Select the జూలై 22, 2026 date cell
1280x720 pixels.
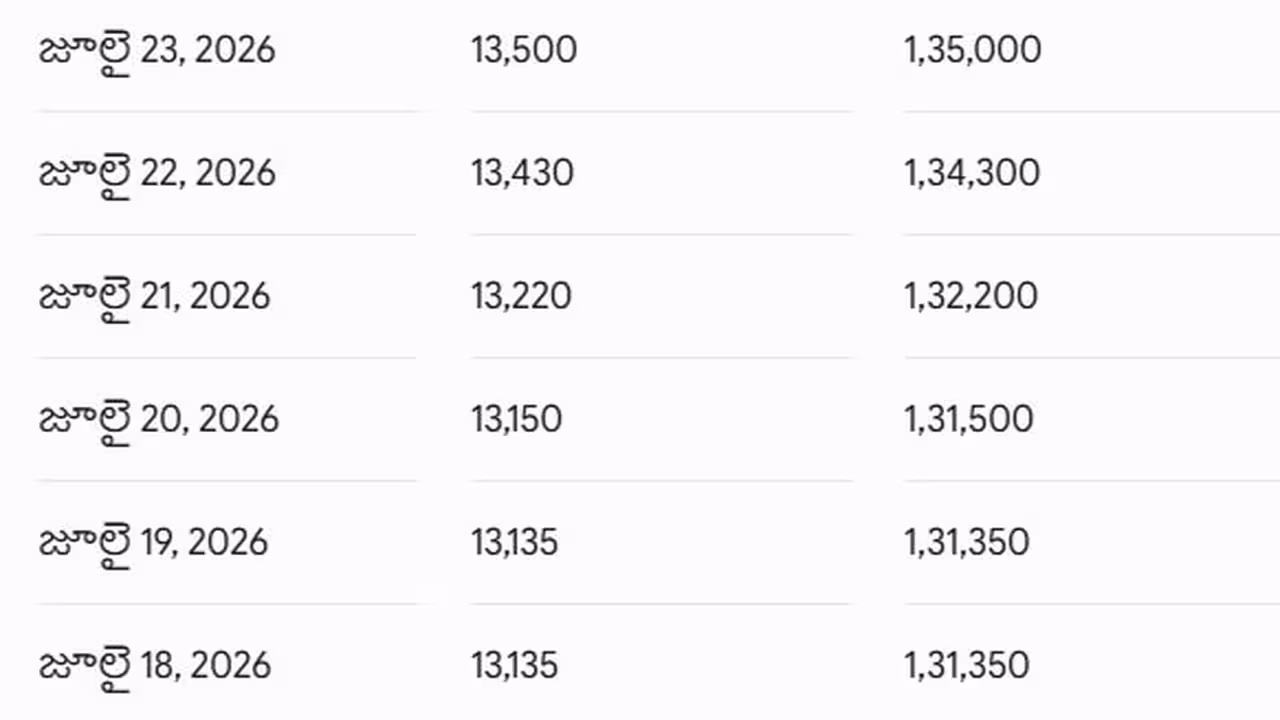pyautogui.click(x=157, y=175)
